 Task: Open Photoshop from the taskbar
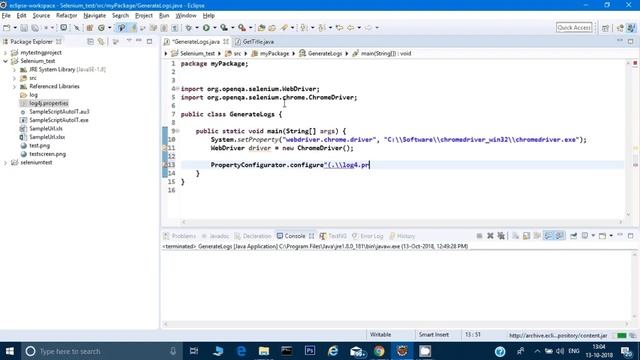click(x=310, y=351)
